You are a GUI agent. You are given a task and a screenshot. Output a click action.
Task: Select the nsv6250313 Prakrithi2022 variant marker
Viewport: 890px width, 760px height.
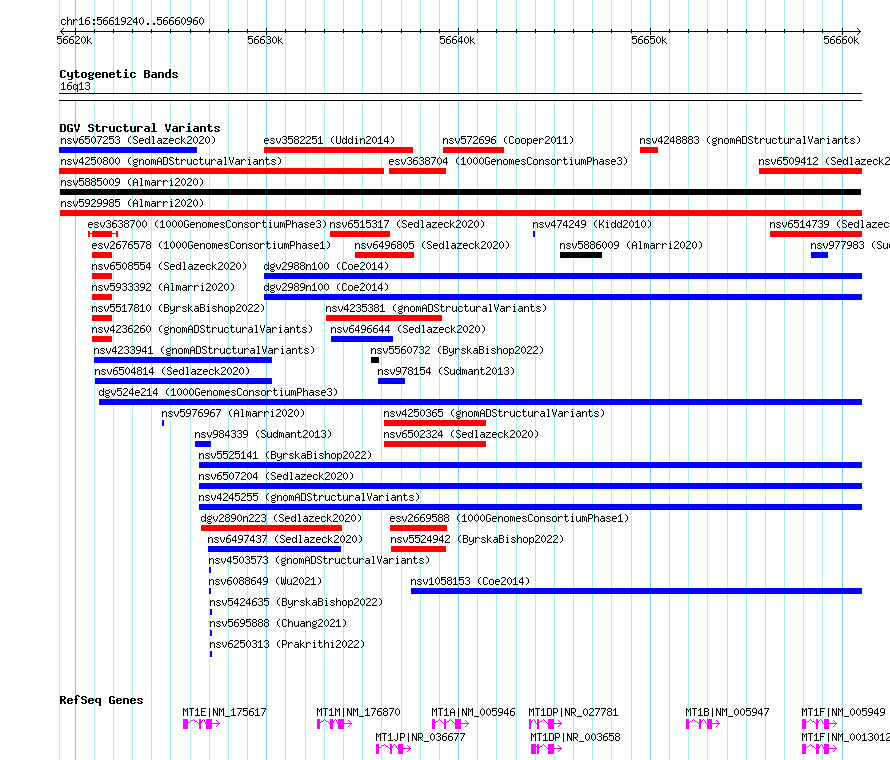(211, 654)
